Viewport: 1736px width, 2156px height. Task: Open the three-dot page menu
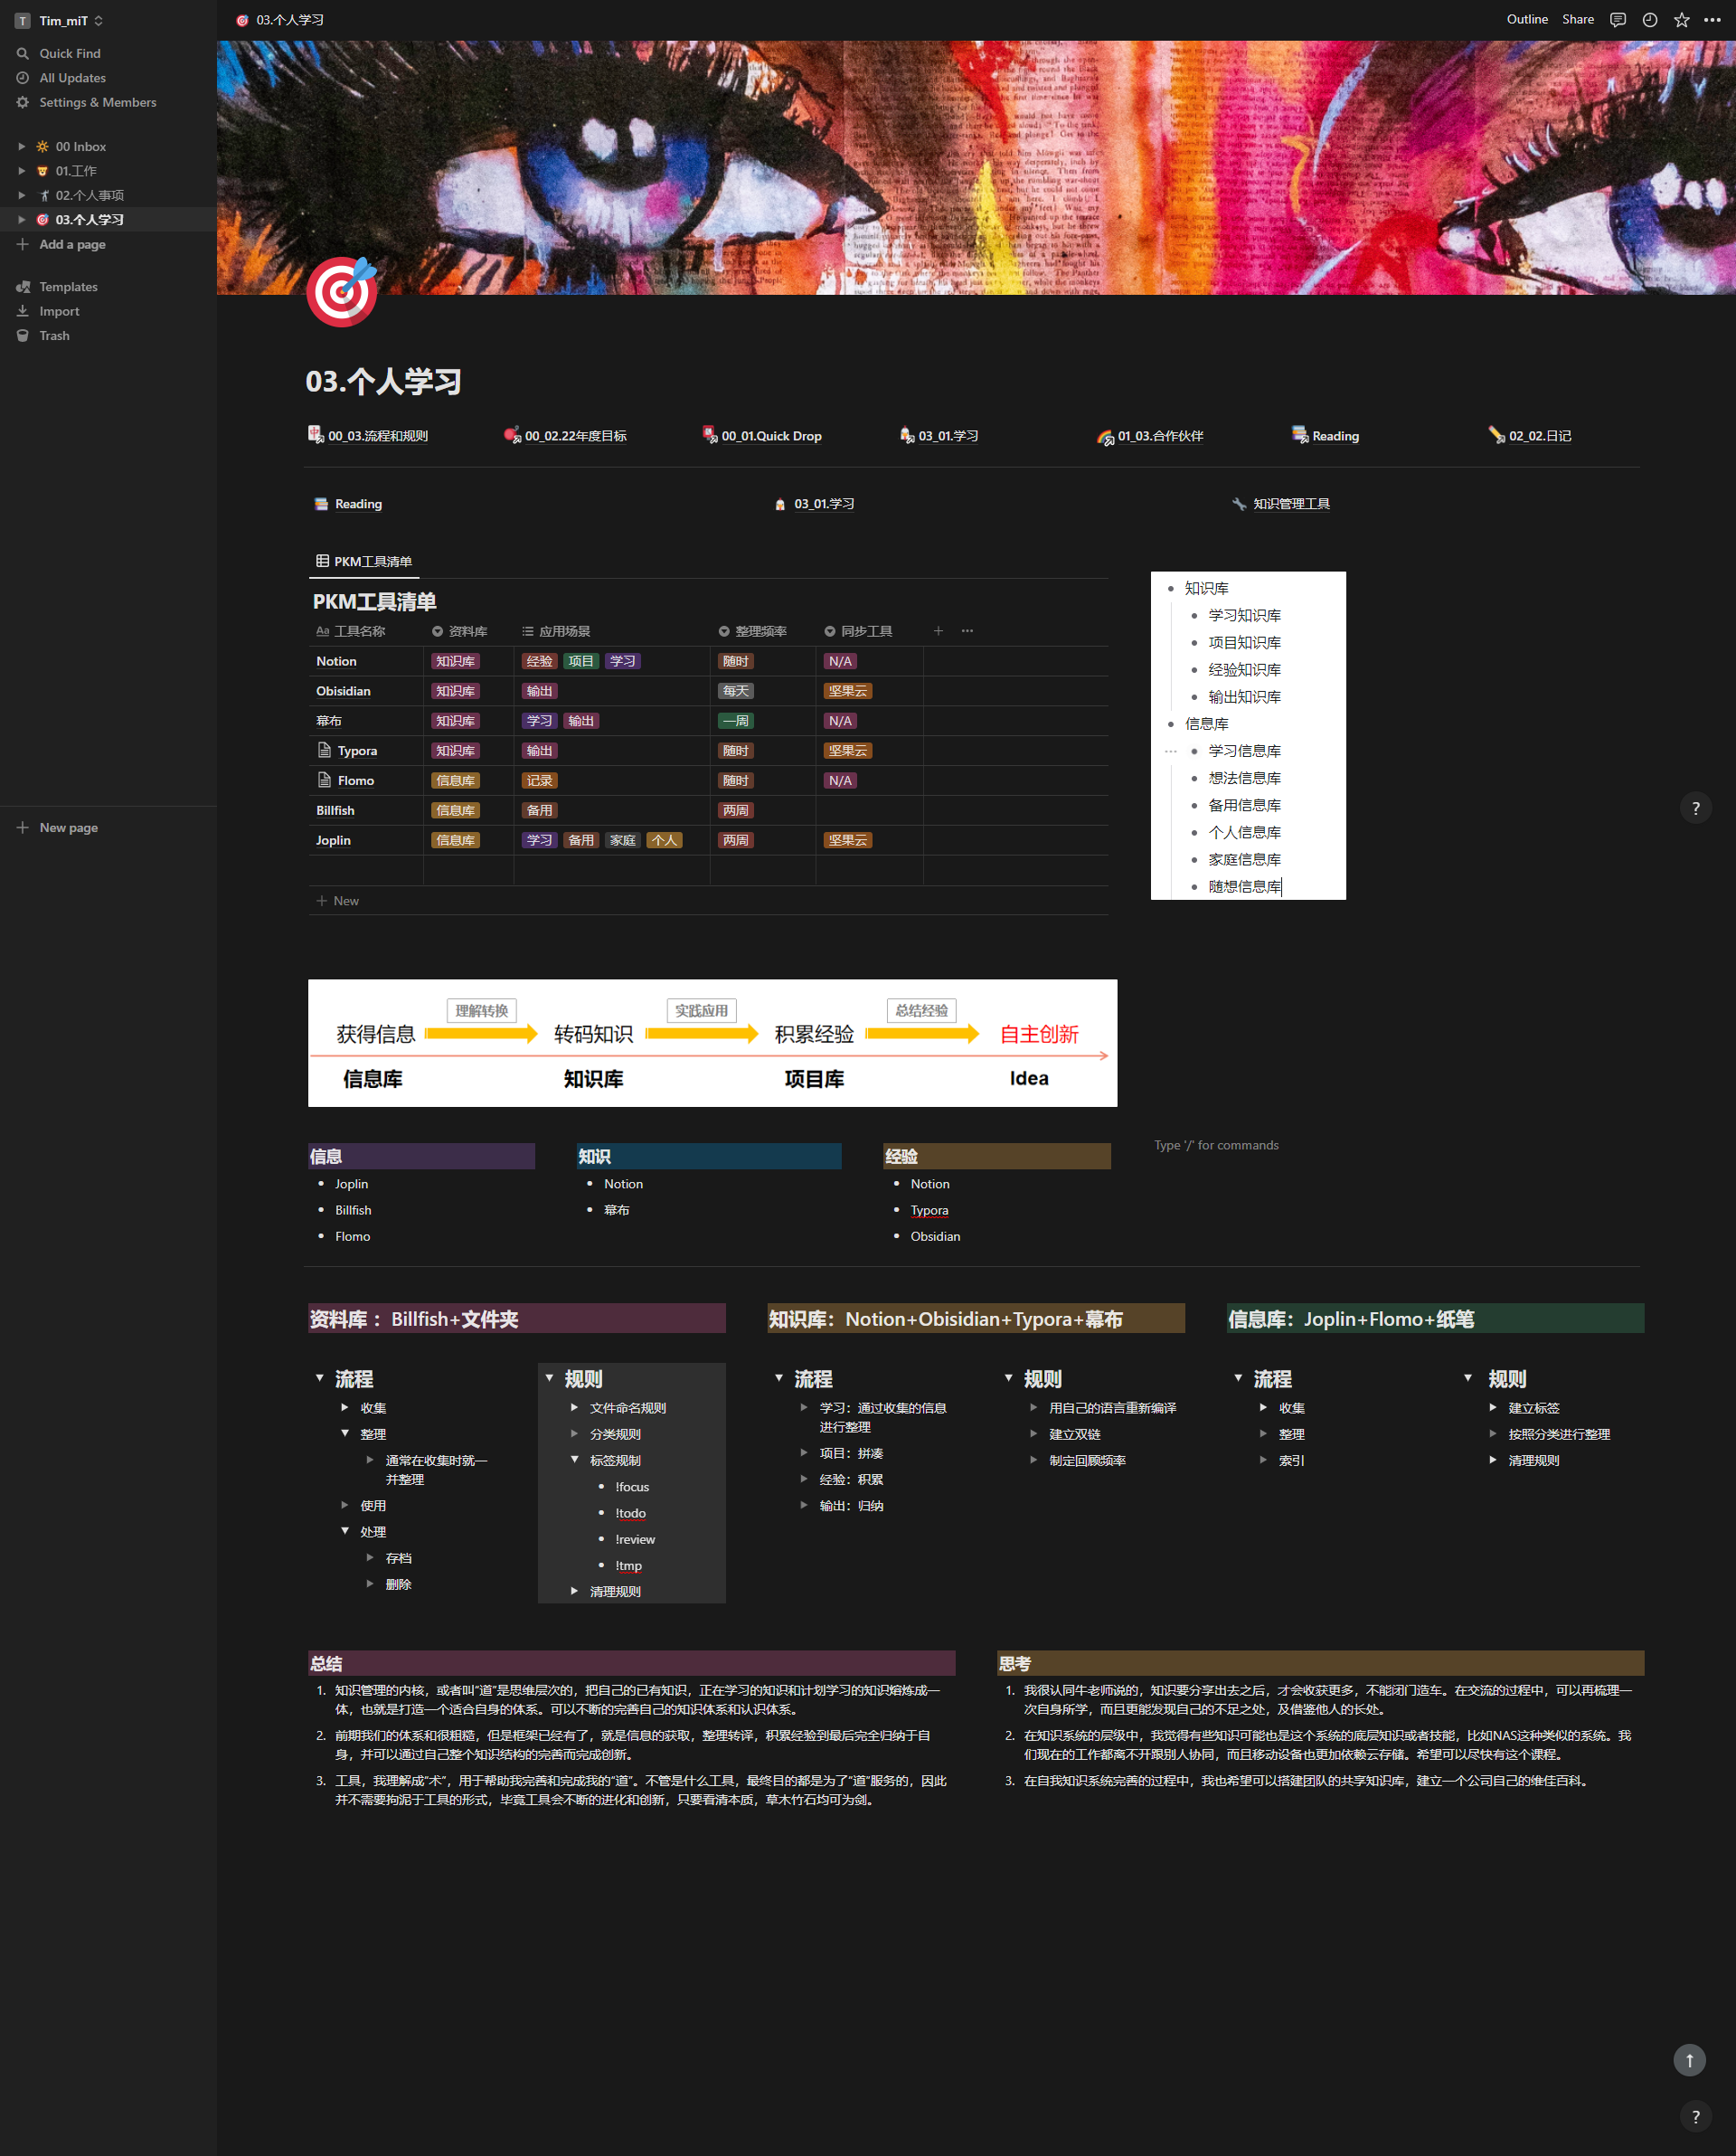(1712, 20)
